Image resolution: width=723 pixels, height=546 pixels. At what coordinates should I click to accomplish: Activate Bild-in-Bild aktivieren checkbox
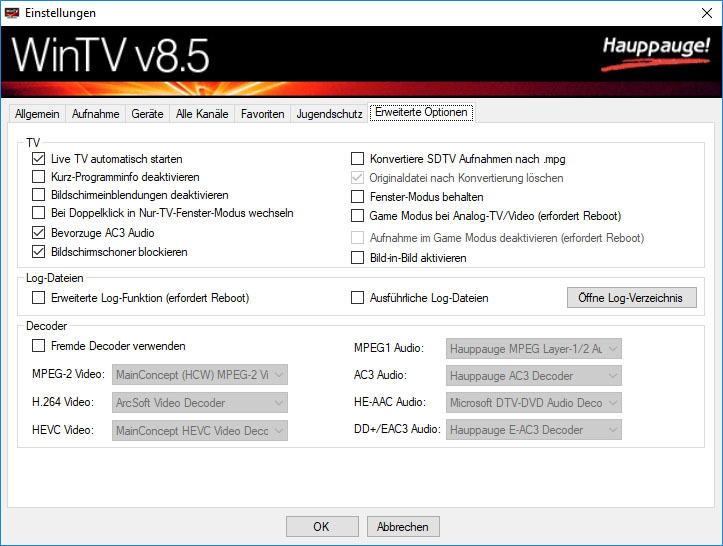pos(357,257)
